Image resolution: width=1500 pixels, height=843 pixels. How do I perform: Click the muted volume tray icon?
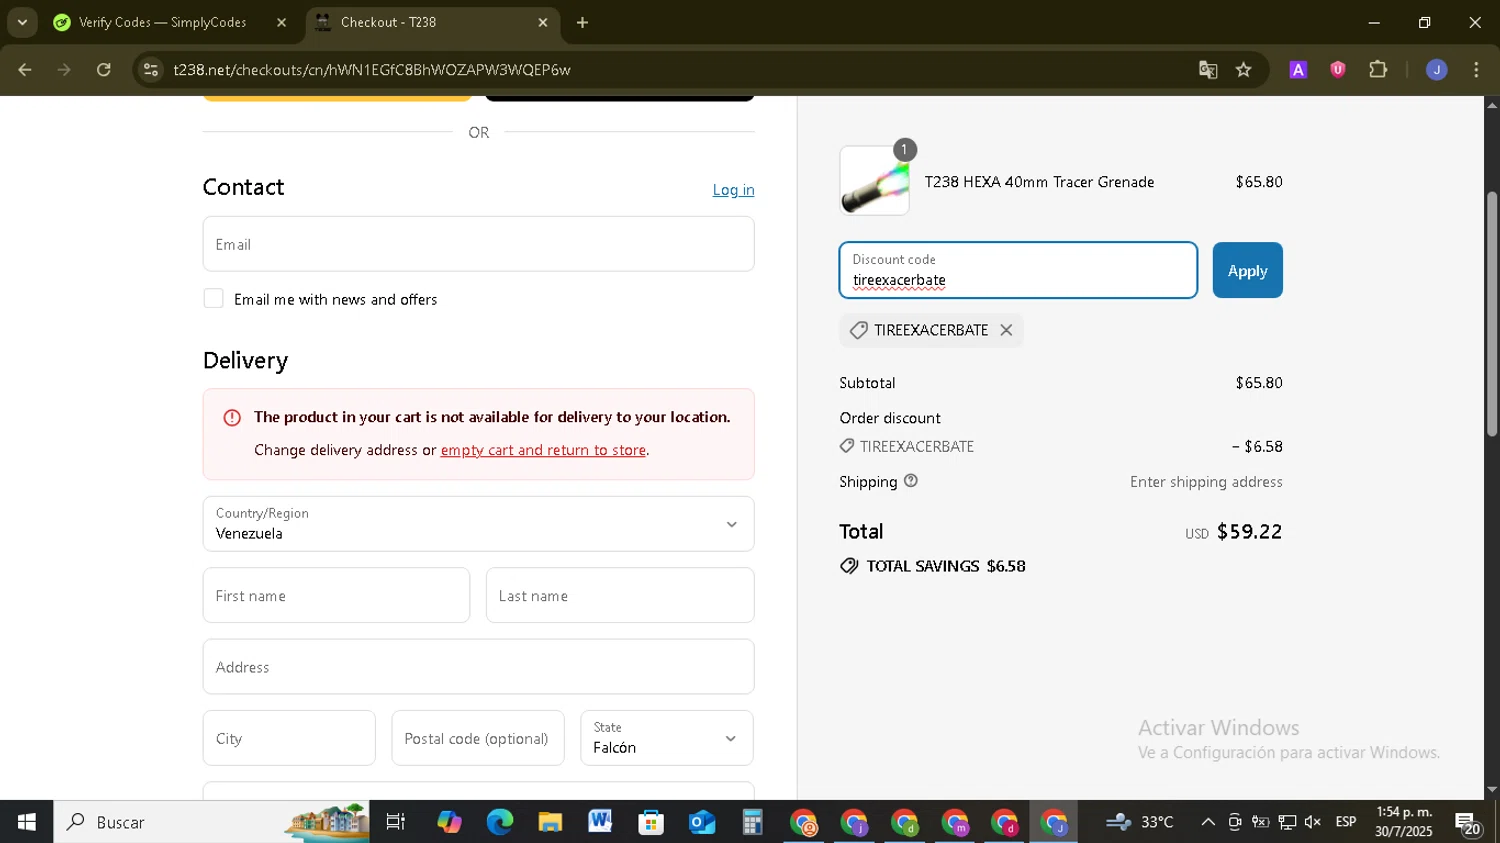point(1313,822)
